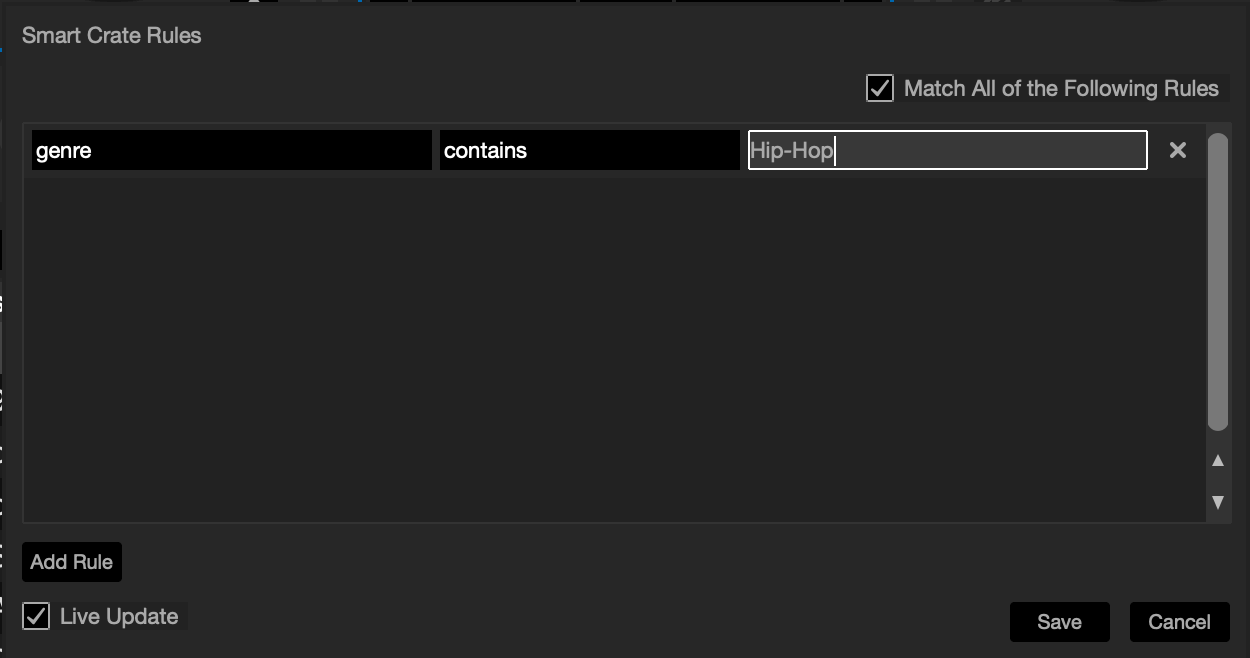
Task: Save the smart crate rules
Action: click(1059, 622)
